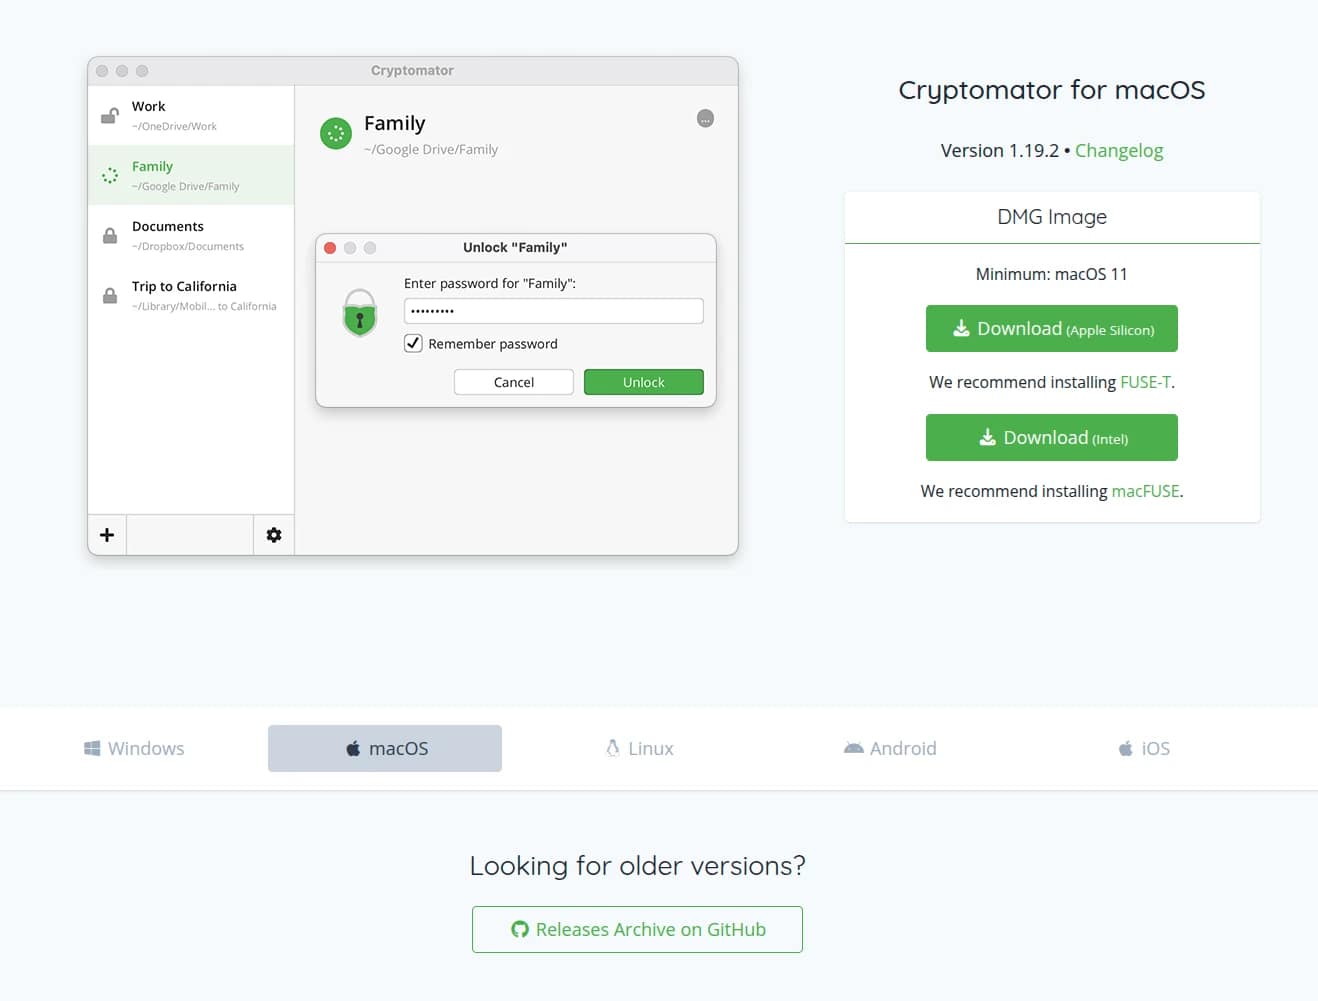Open vault options via the ellipsis icon

click(x=705, y=118)
